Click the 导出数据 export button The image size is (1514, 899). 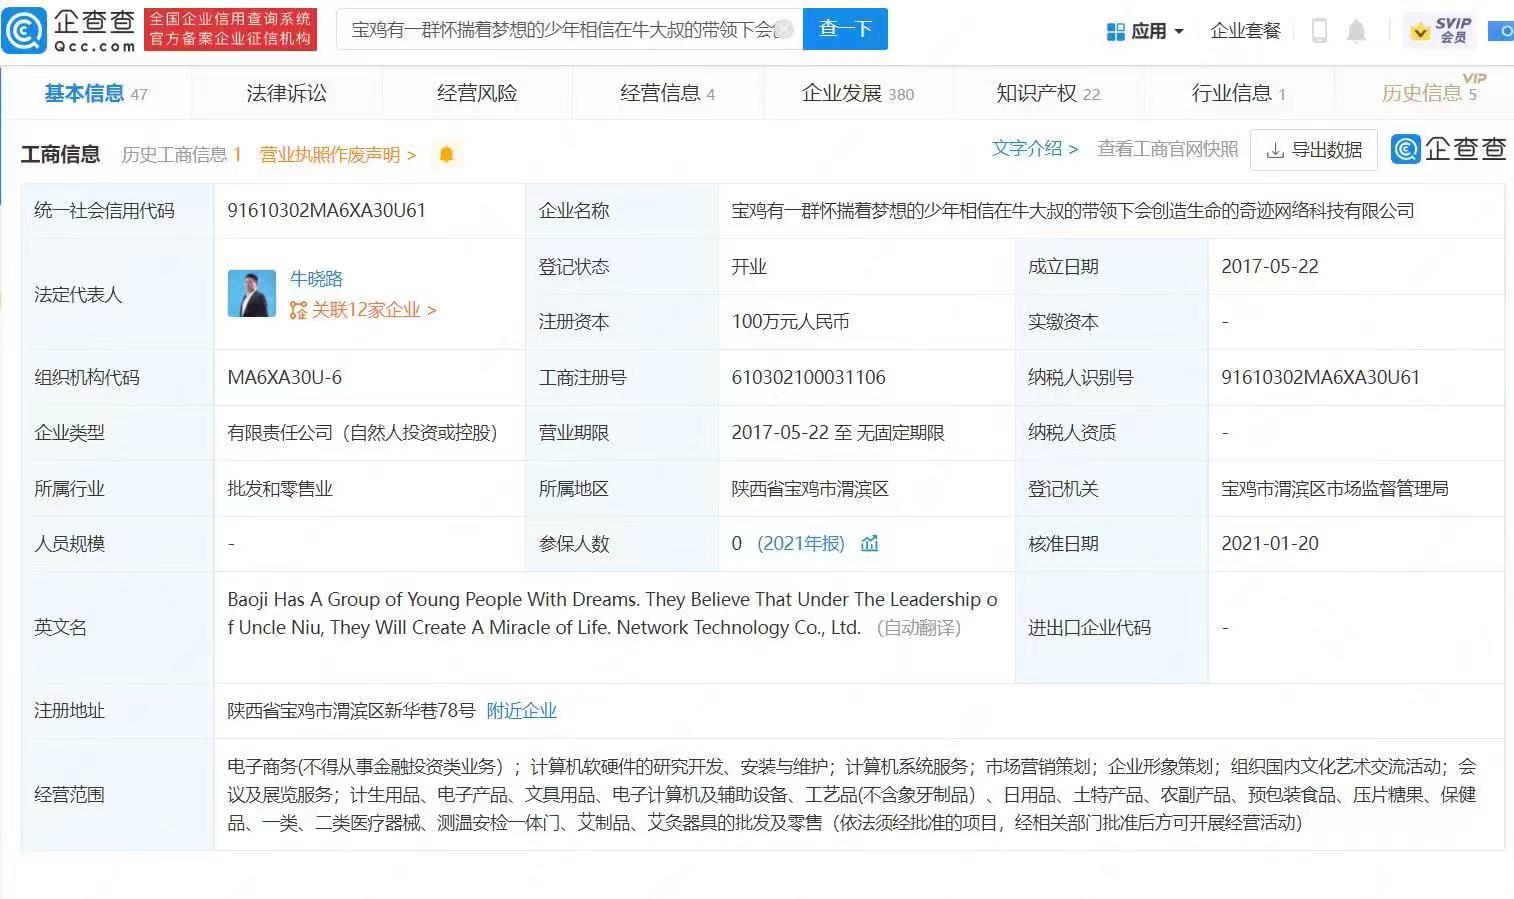[1315, 150]
